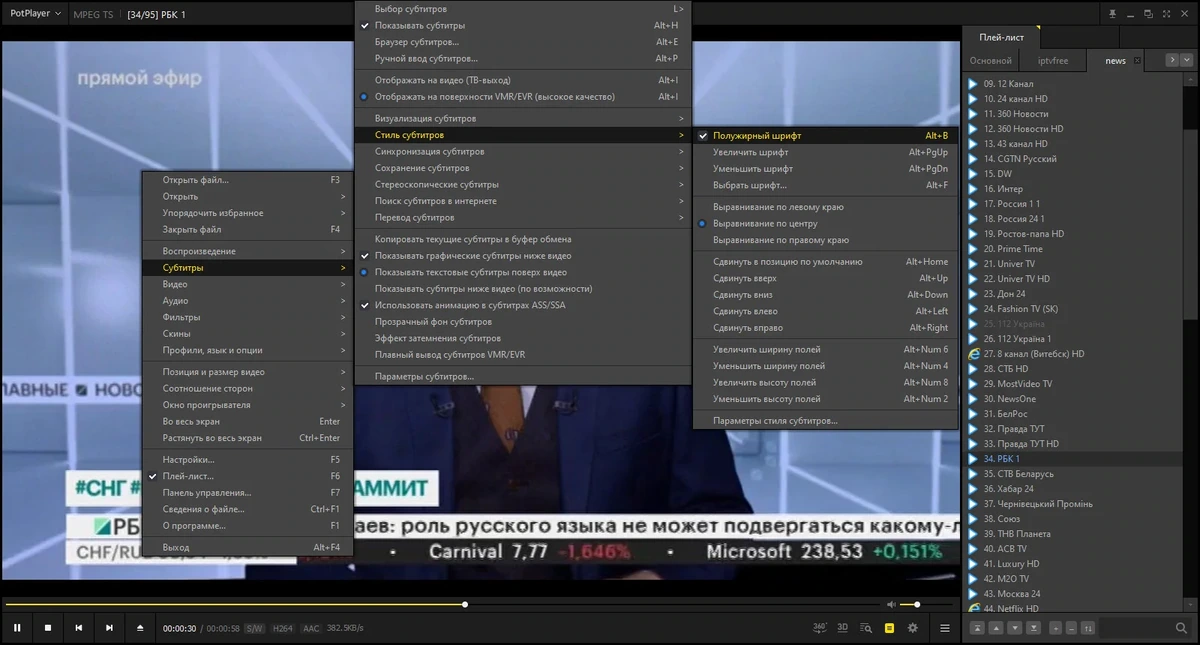The image size is (1200, 645).
Task: Pause playback with the pause button
Action: [x=17, y=628]
